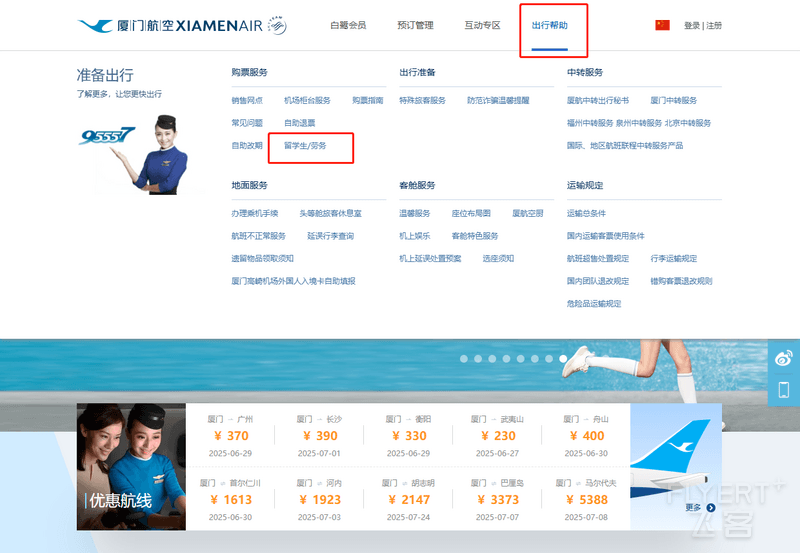Image resolution: width=800 pixels, height=553 pixels.
Task: Select 厦门 to 河内 ¥1923 fare
Action: point(319,499)
